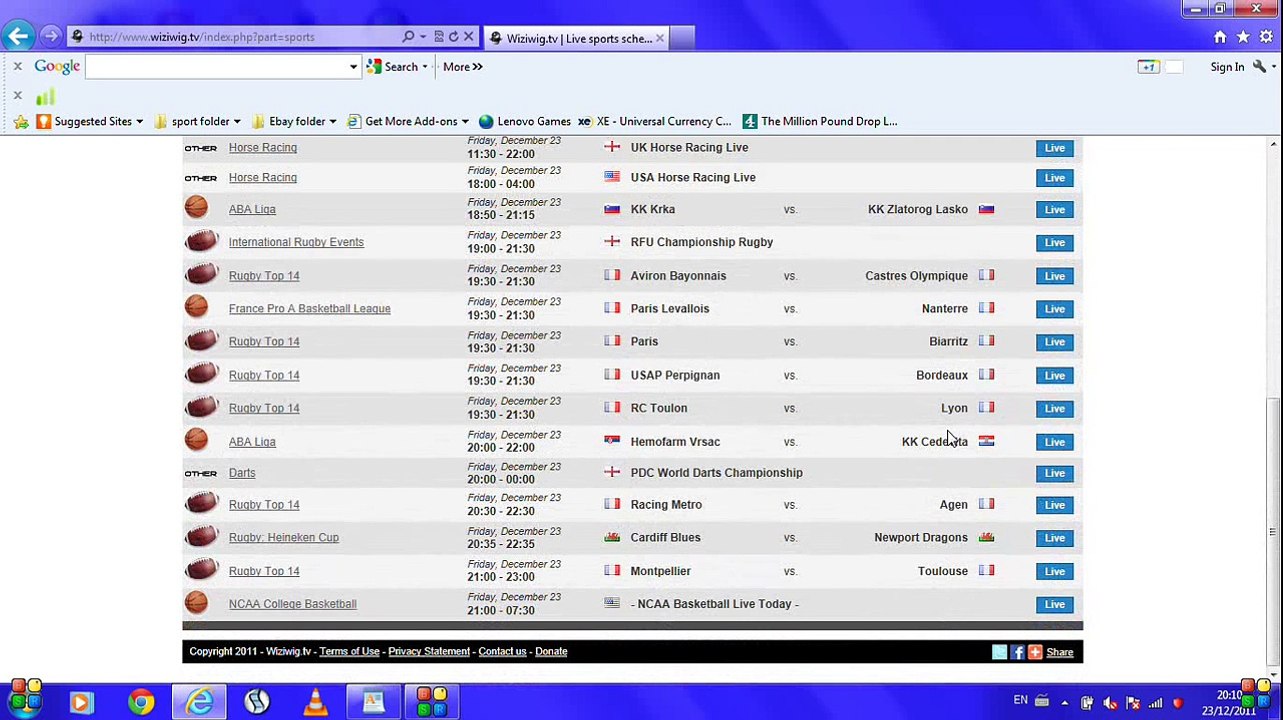Switch to Internet Explorer on taskbar

pos(199,702)
